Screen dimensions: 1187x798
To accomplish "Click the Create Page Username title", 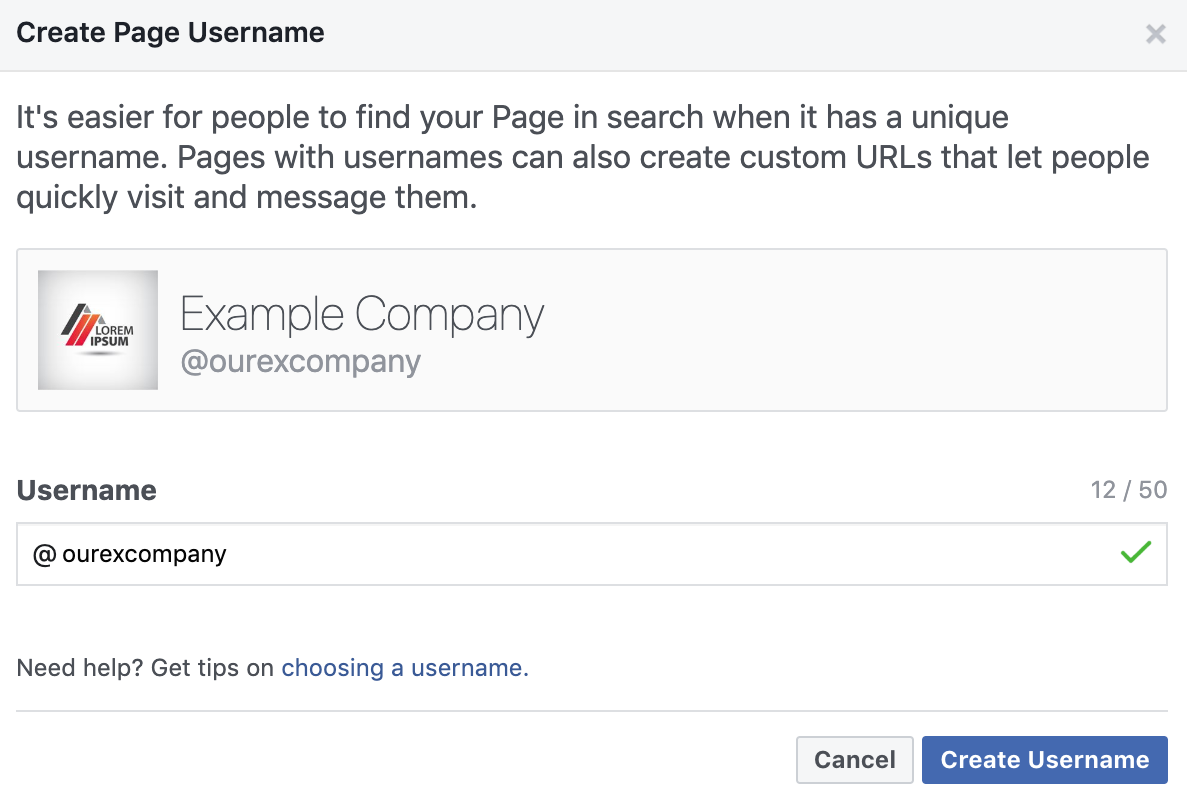I will 169,32.
